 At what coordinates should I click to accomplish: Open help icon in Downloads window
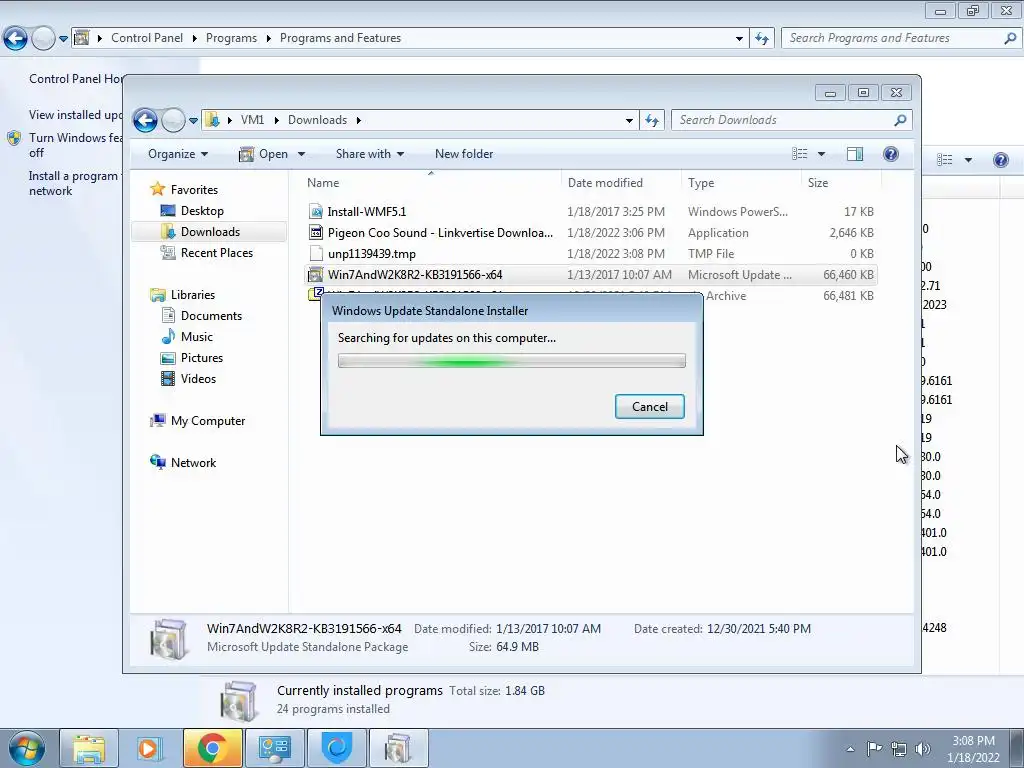(x=891, y=154)
